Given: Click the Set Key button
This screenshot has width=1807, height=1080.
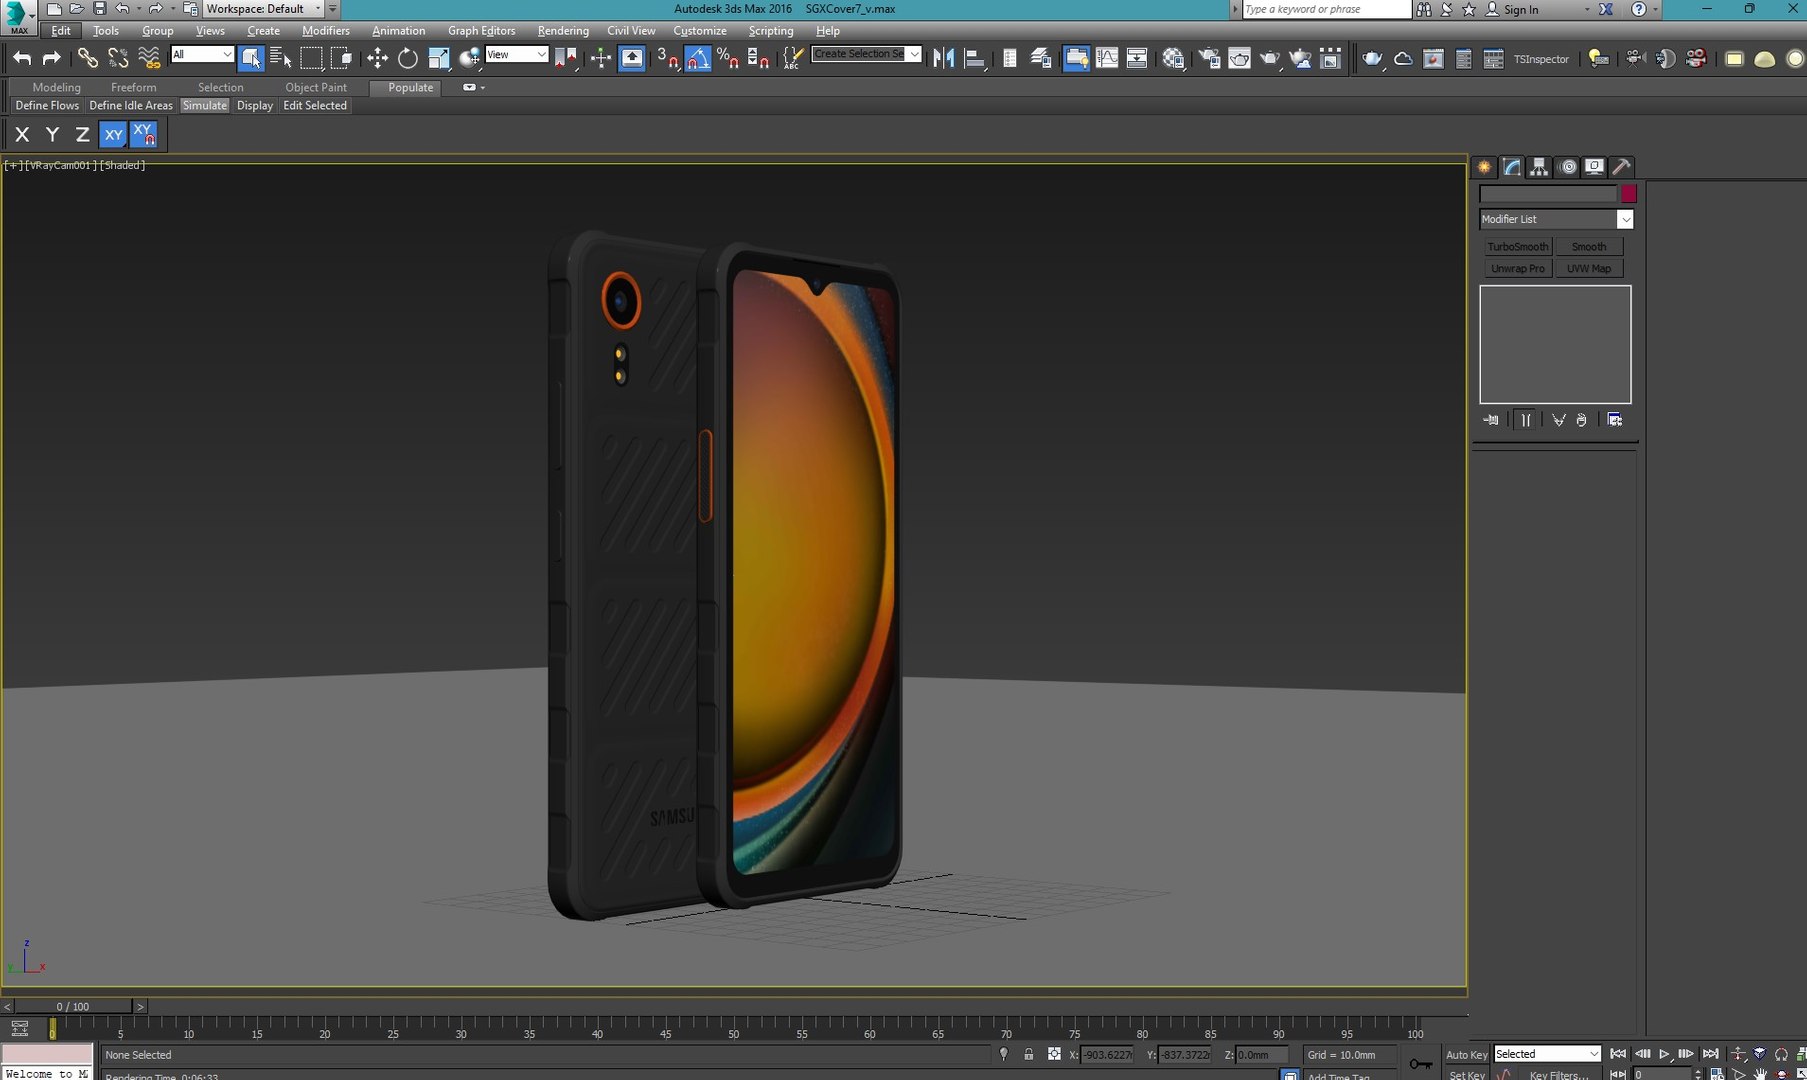Looking at the screenshot, I should [x=1467, y=1075].
